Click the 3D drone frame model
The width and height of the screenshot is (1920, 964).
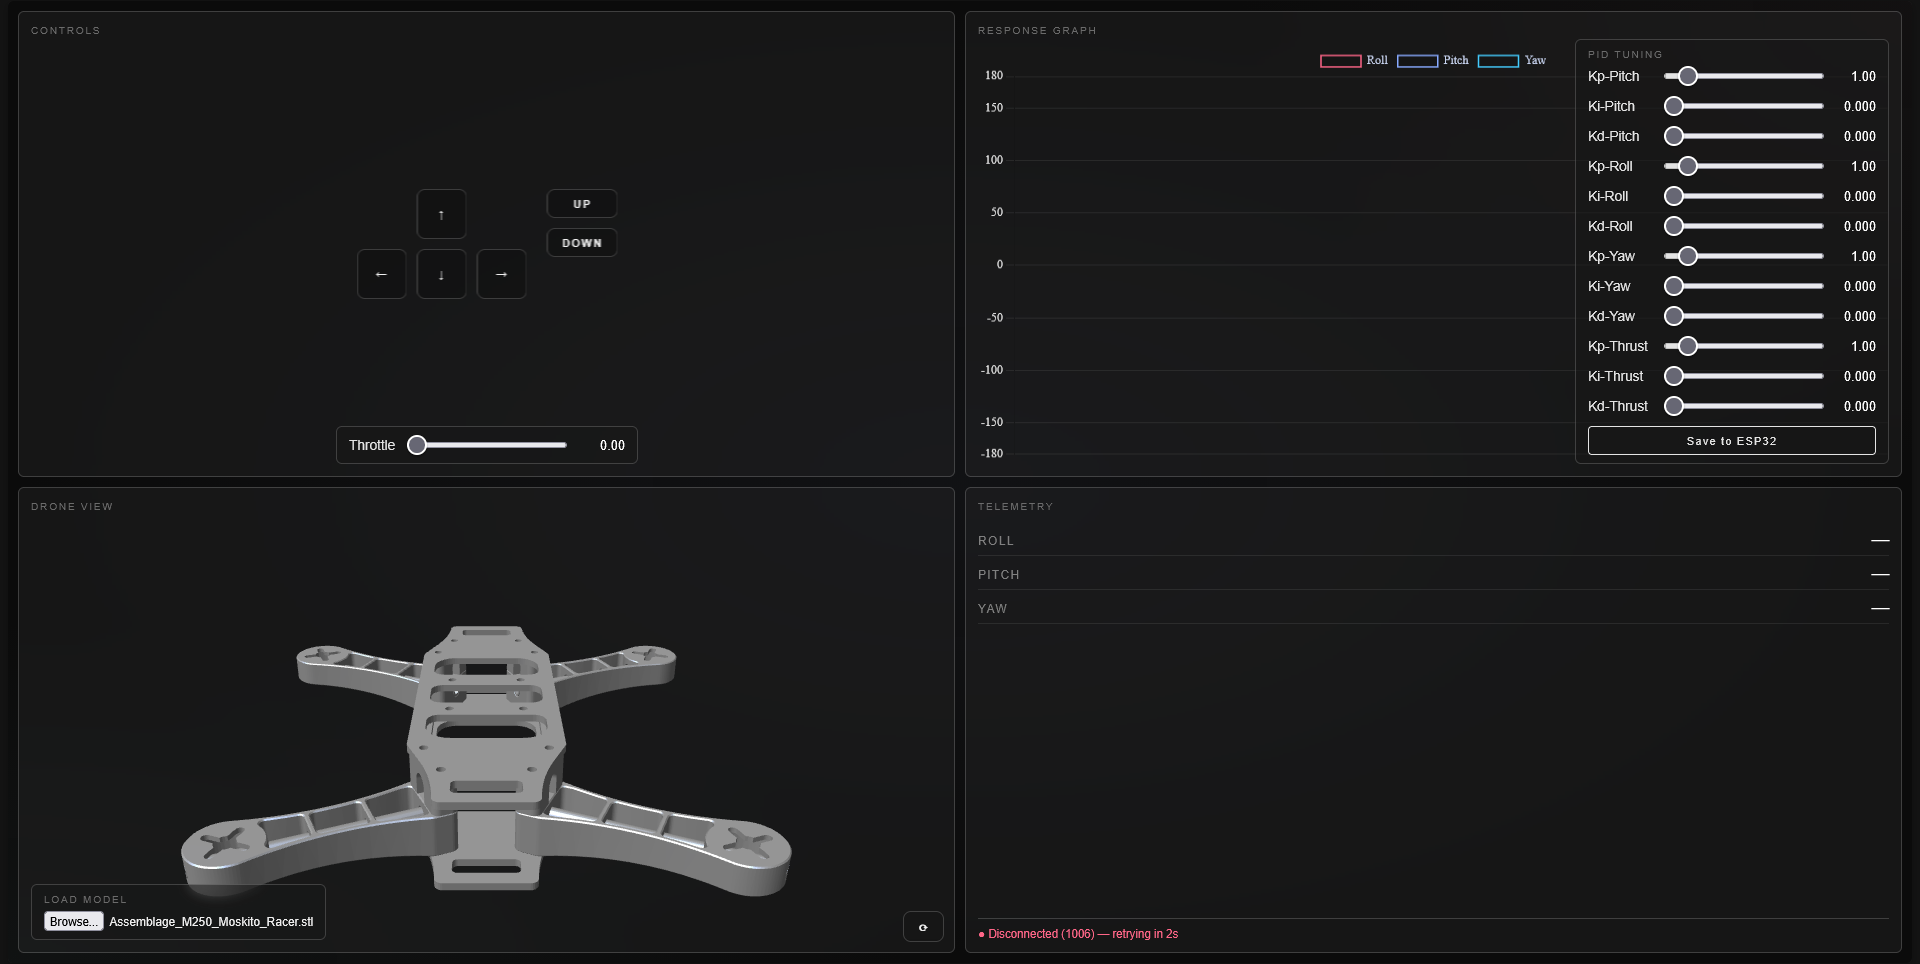(486, 760)
